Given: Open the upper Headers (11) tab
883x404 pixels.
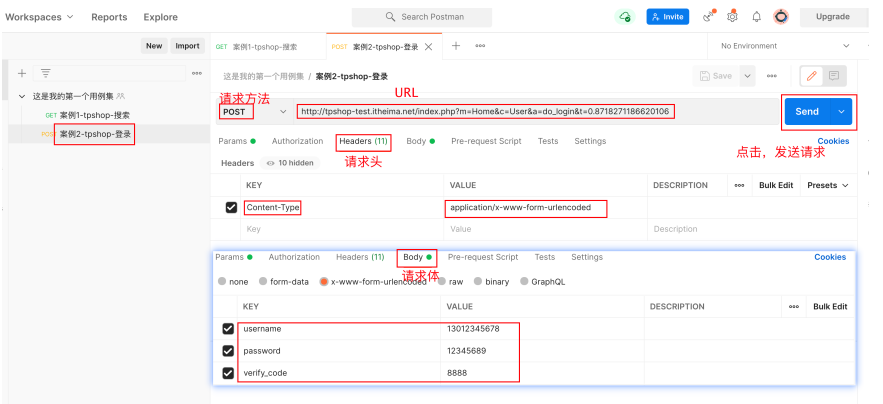Looking at the screenshot, I should [x=363, y=141].
